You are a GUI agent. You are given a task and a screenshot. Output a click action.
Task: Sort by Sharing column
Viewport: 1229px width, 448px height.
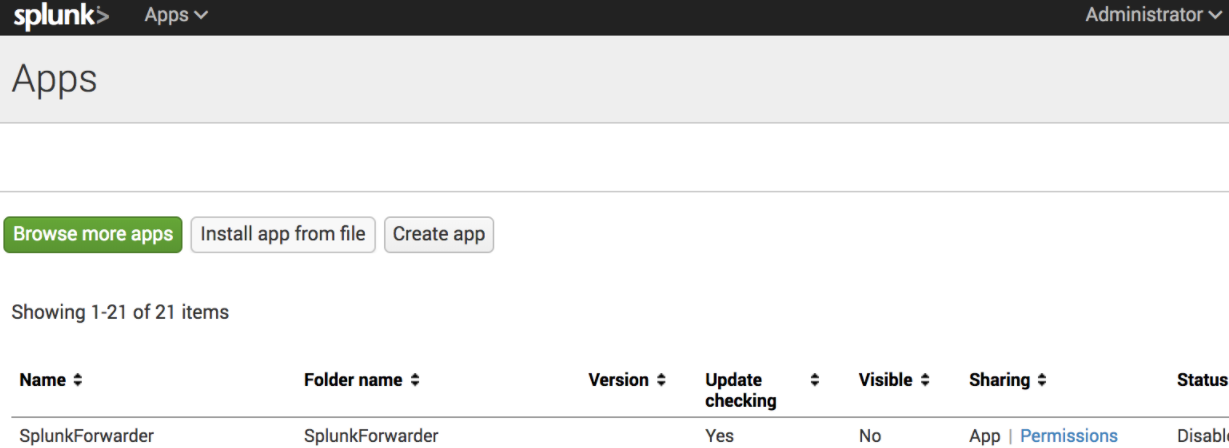(x=1009, y=380)
